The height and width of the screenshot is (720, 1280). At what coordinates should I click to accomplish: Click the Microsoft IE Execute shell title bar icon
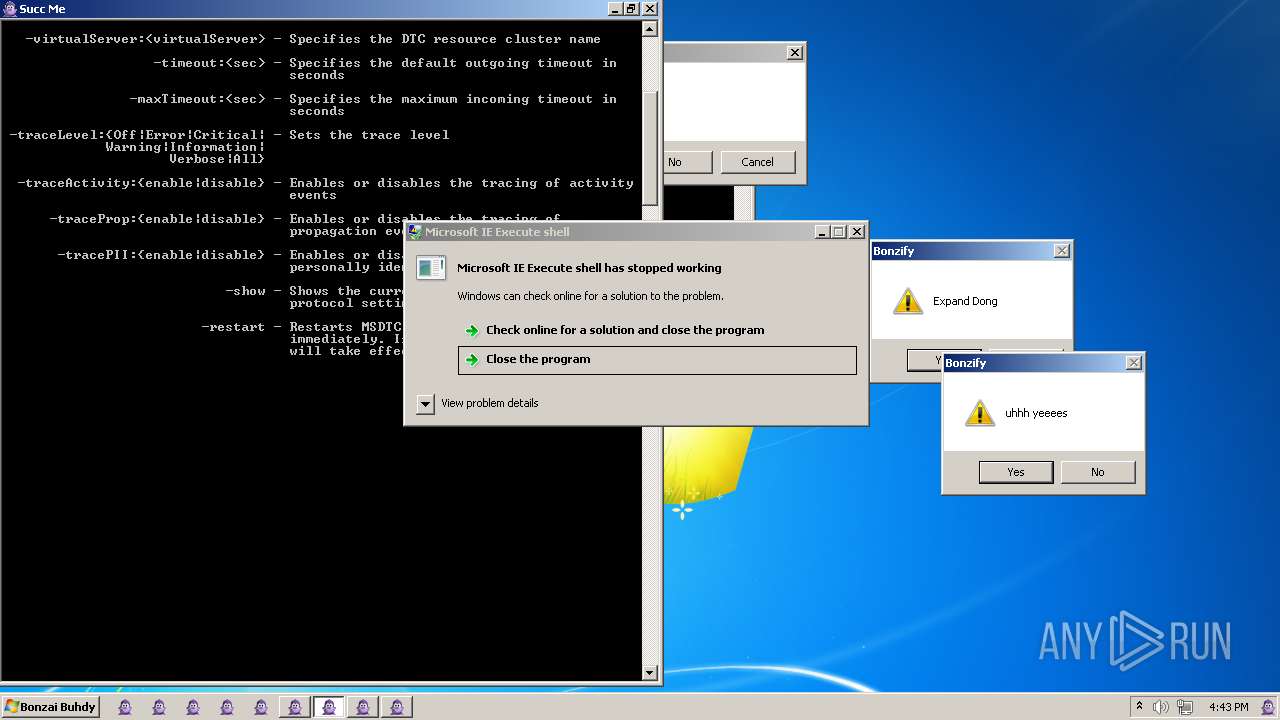415,231
